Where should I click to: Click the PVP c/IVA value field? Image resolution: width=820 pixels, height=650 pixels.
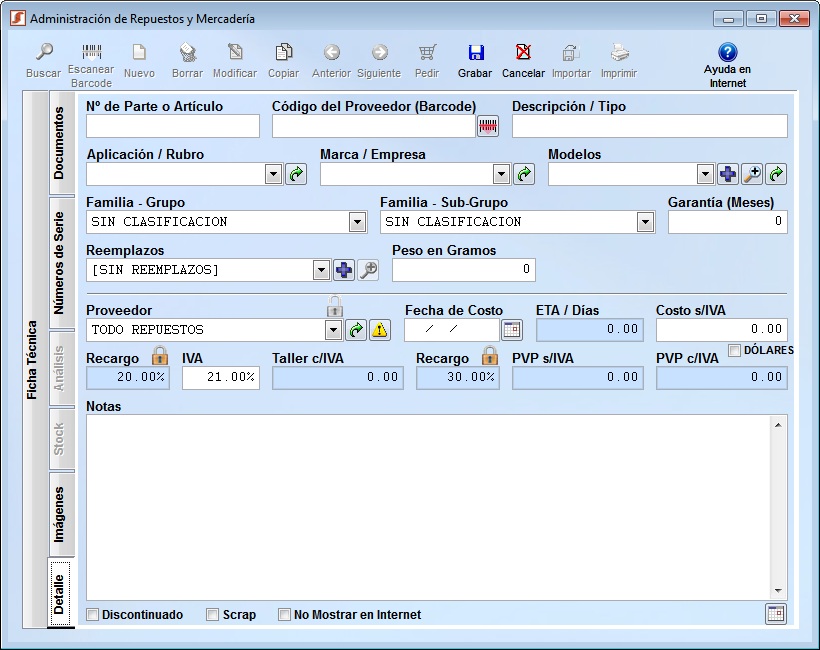722,378
